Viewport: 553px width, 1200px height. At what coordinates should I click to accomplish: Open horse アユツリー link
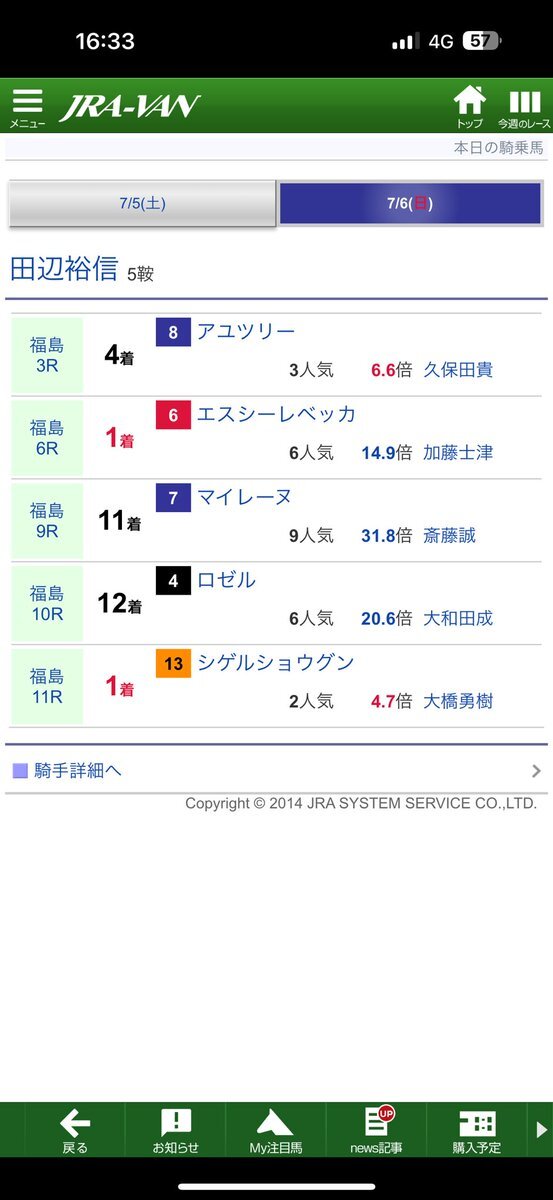246,331
